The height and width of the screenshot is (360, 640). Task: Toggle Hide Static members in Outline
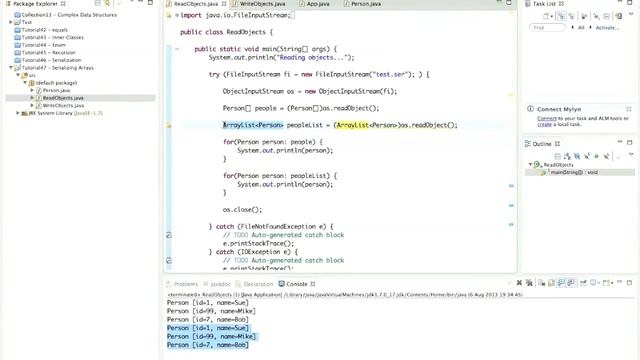(587, 156)
